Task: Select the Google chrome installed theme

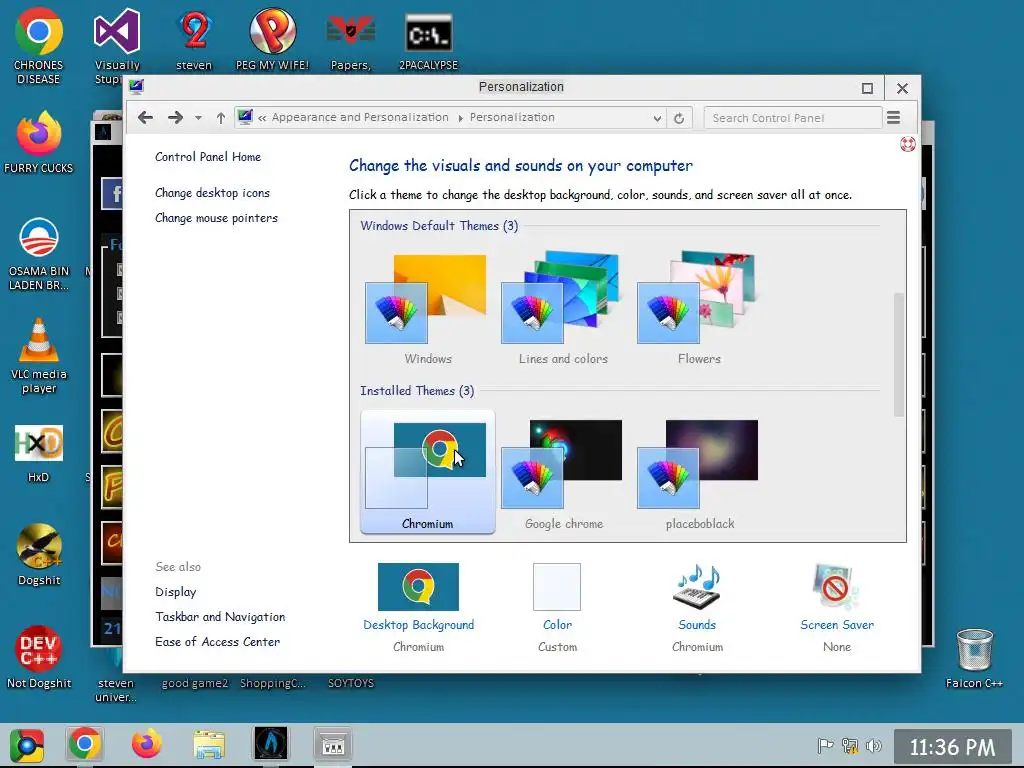Action: click(x=564, y=473)
